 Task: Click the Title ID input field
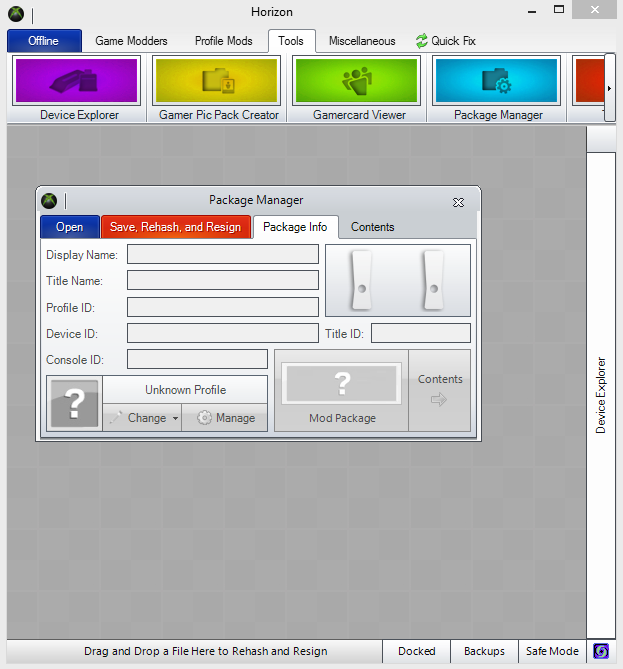[421, 333]
